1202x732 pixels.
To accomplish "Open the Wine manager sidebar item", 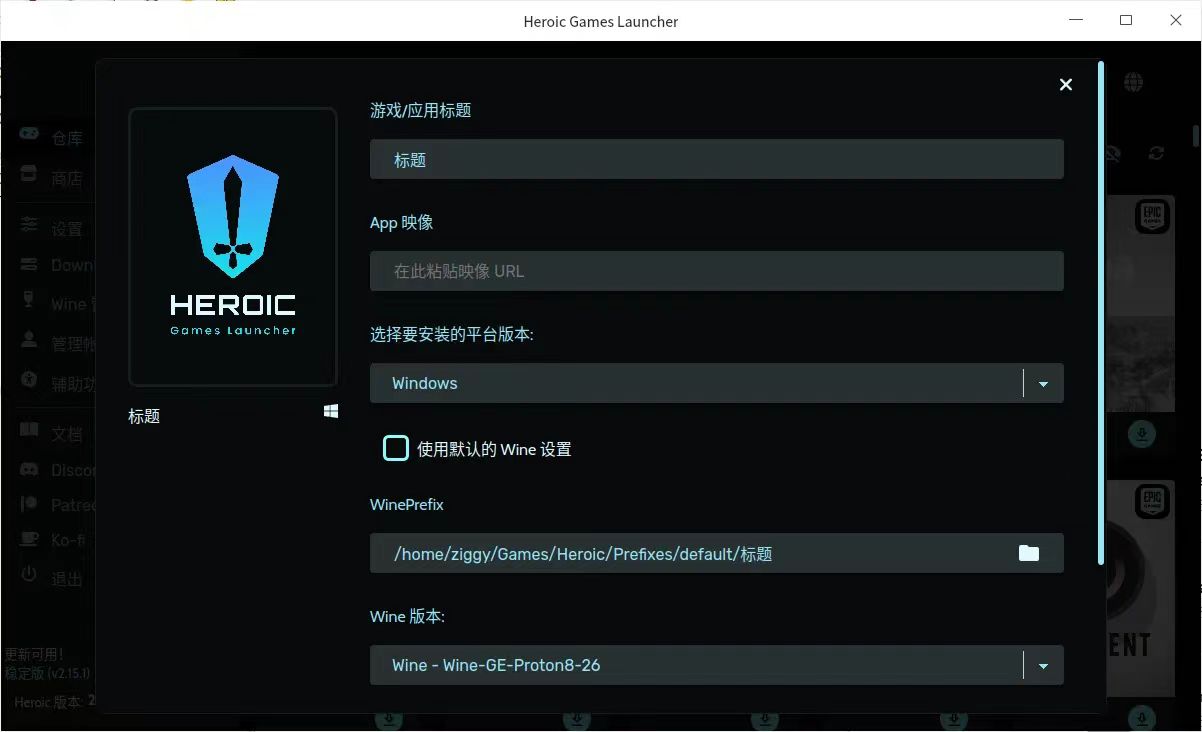I will click(57, 303).
